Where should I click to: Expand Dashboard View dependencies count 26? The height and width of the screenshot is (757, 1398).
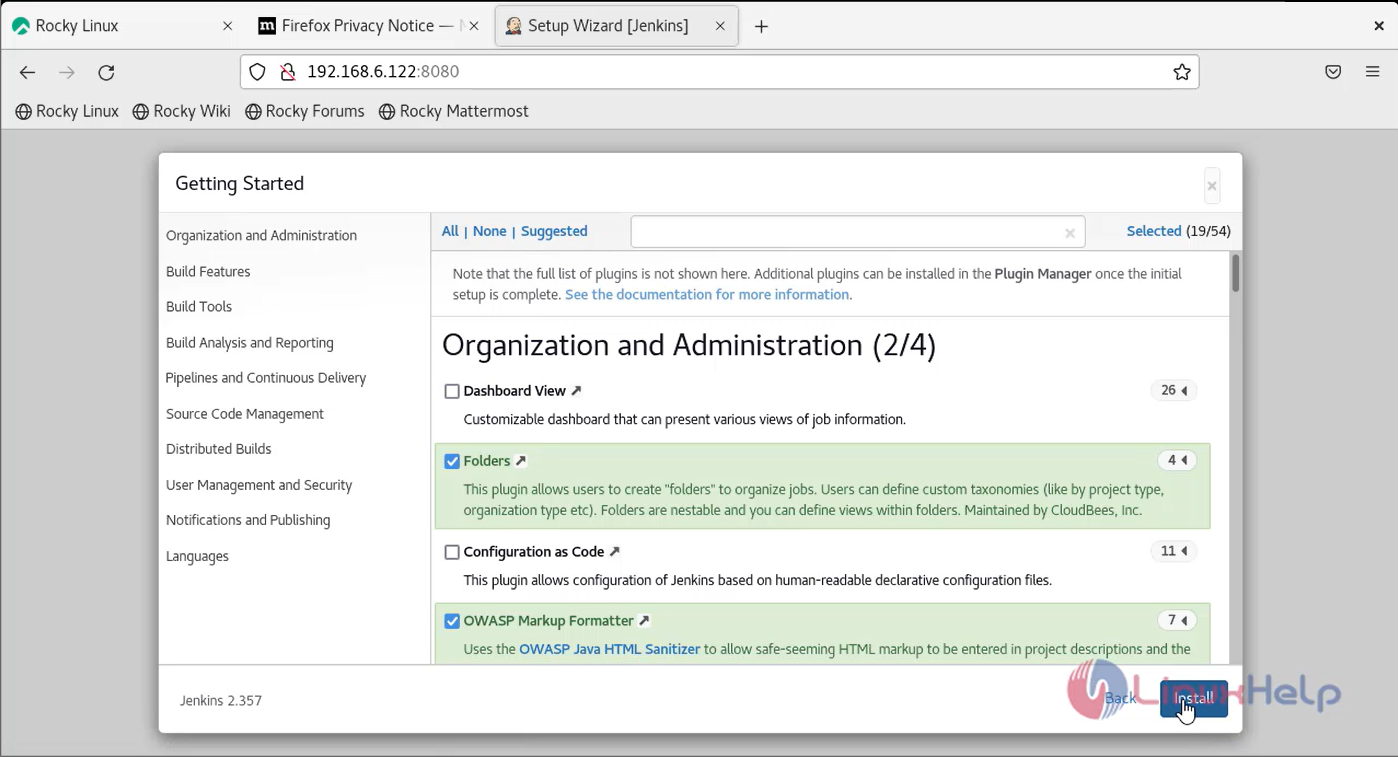1174,390
